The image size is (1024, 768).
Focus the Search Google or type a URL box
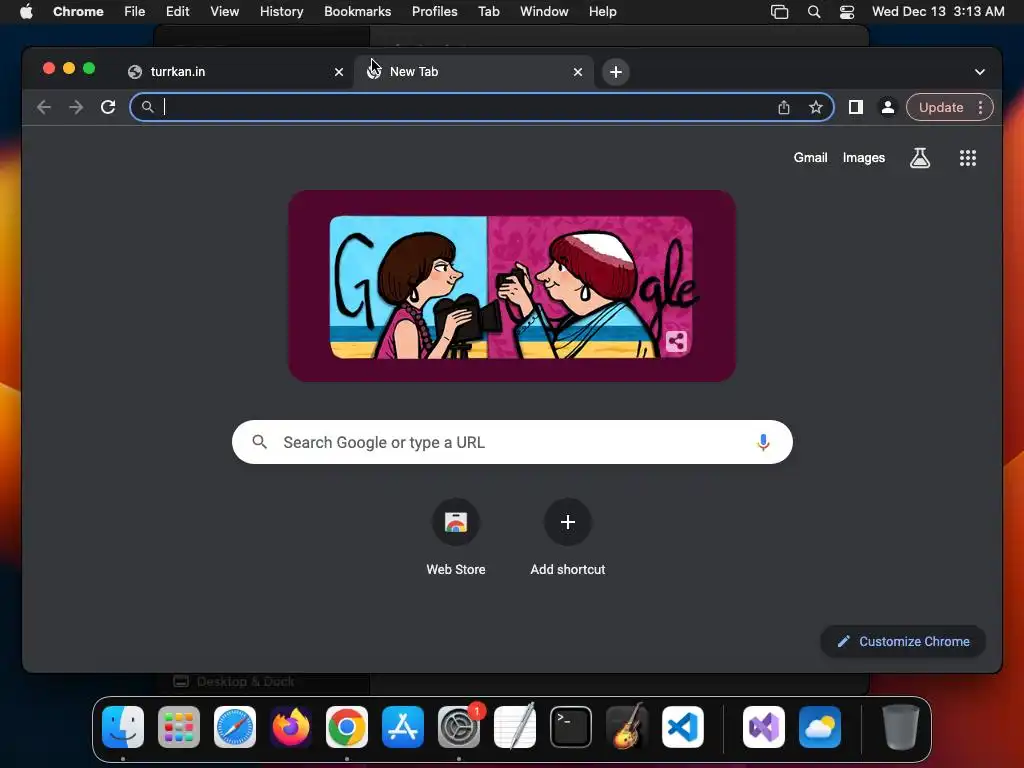(512, 442)
